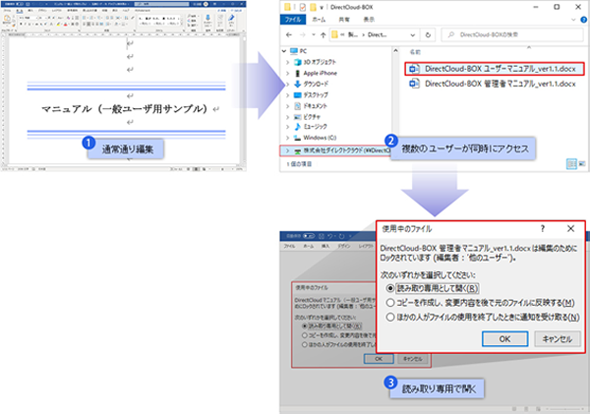This screenshot has height=414, width=590.
Task: Select コピーを作成 radio in the dimmed background dialog
Action: tap(304, 335)
